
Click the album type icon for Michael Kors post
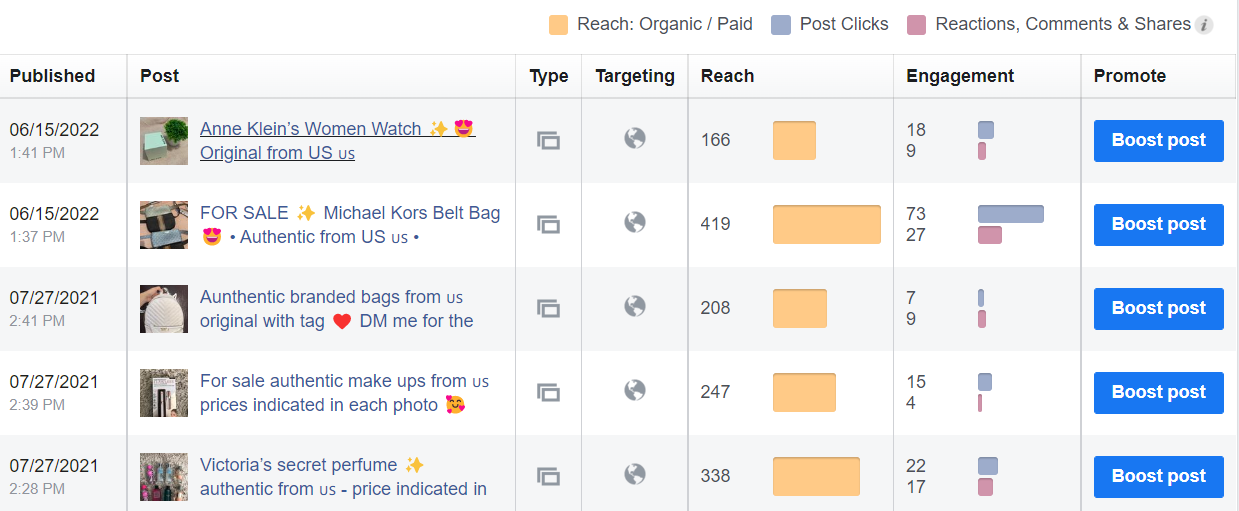[x=548, y=224]
